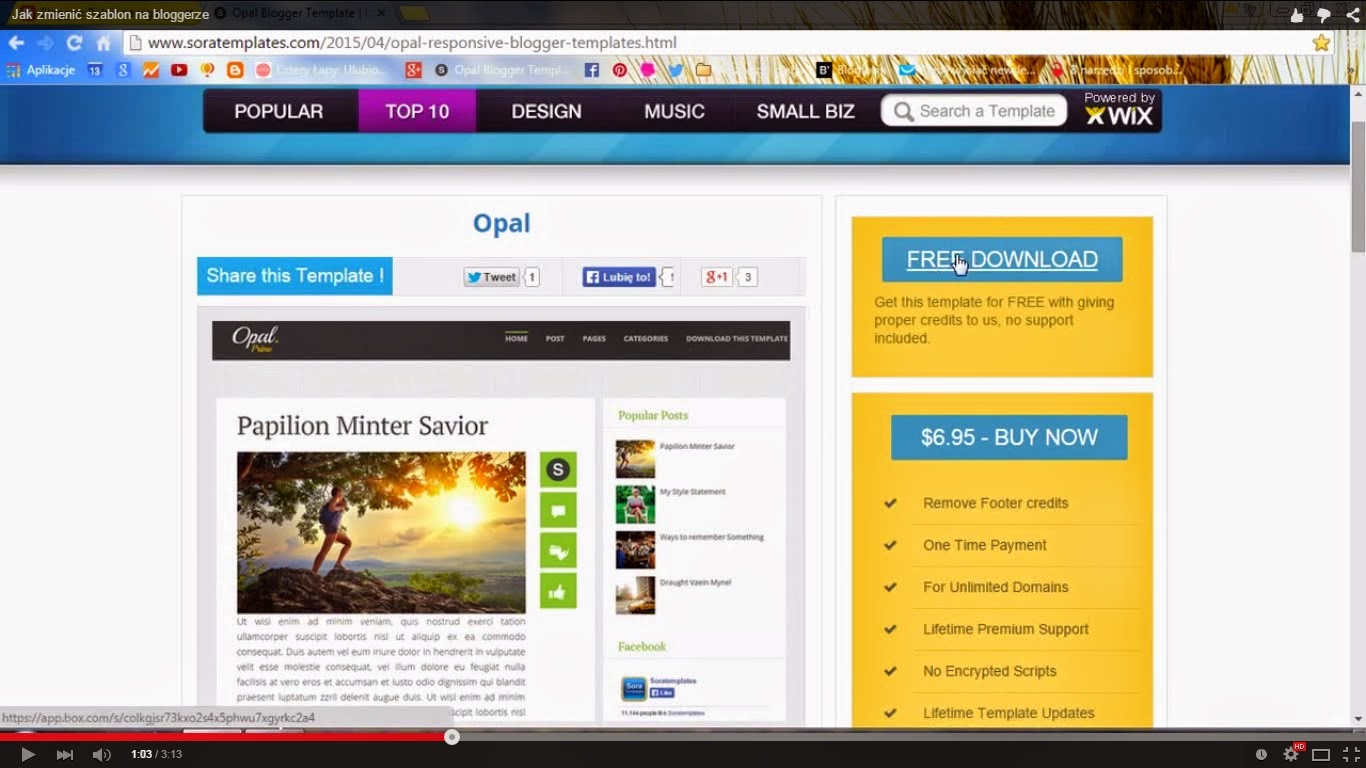Dislike the video with thumbs down
The width and height of the screenshot is (1366, 768).
coord(1323,15)
